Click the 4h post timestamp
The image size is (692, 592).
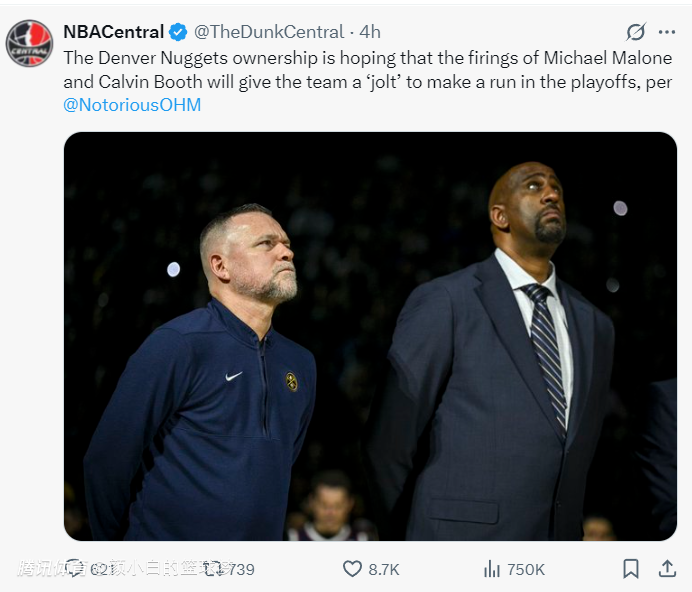coord(370,32)
